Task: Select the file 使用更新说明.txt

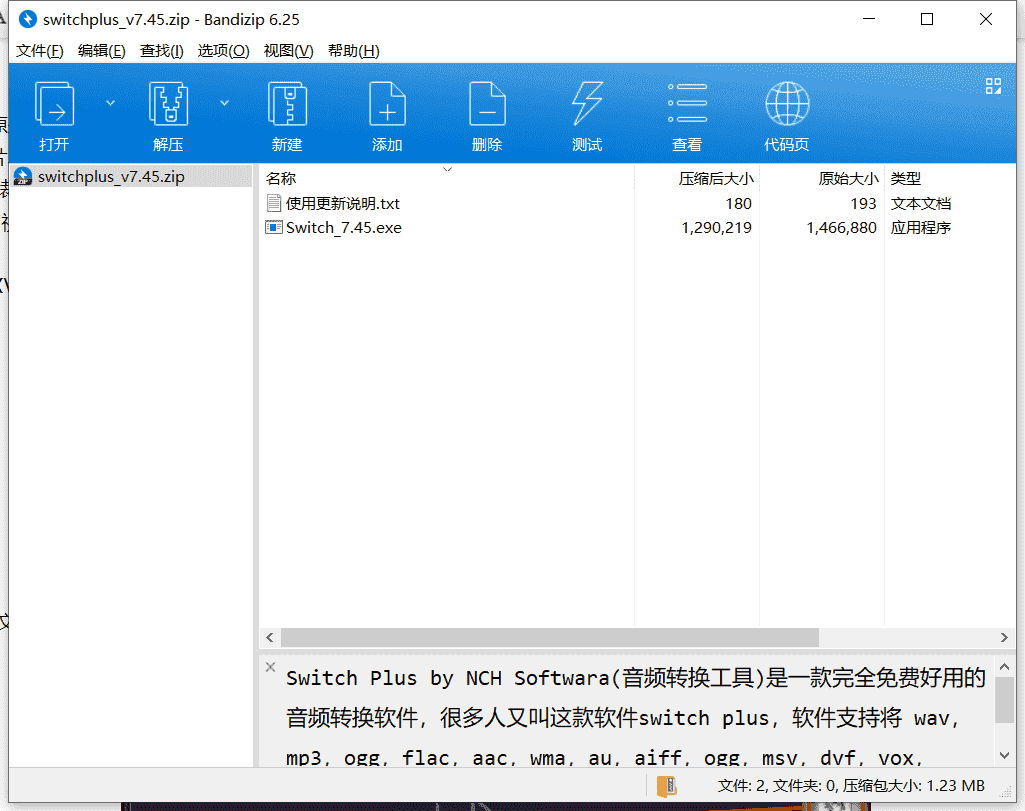Action: [x=343, y=204]
